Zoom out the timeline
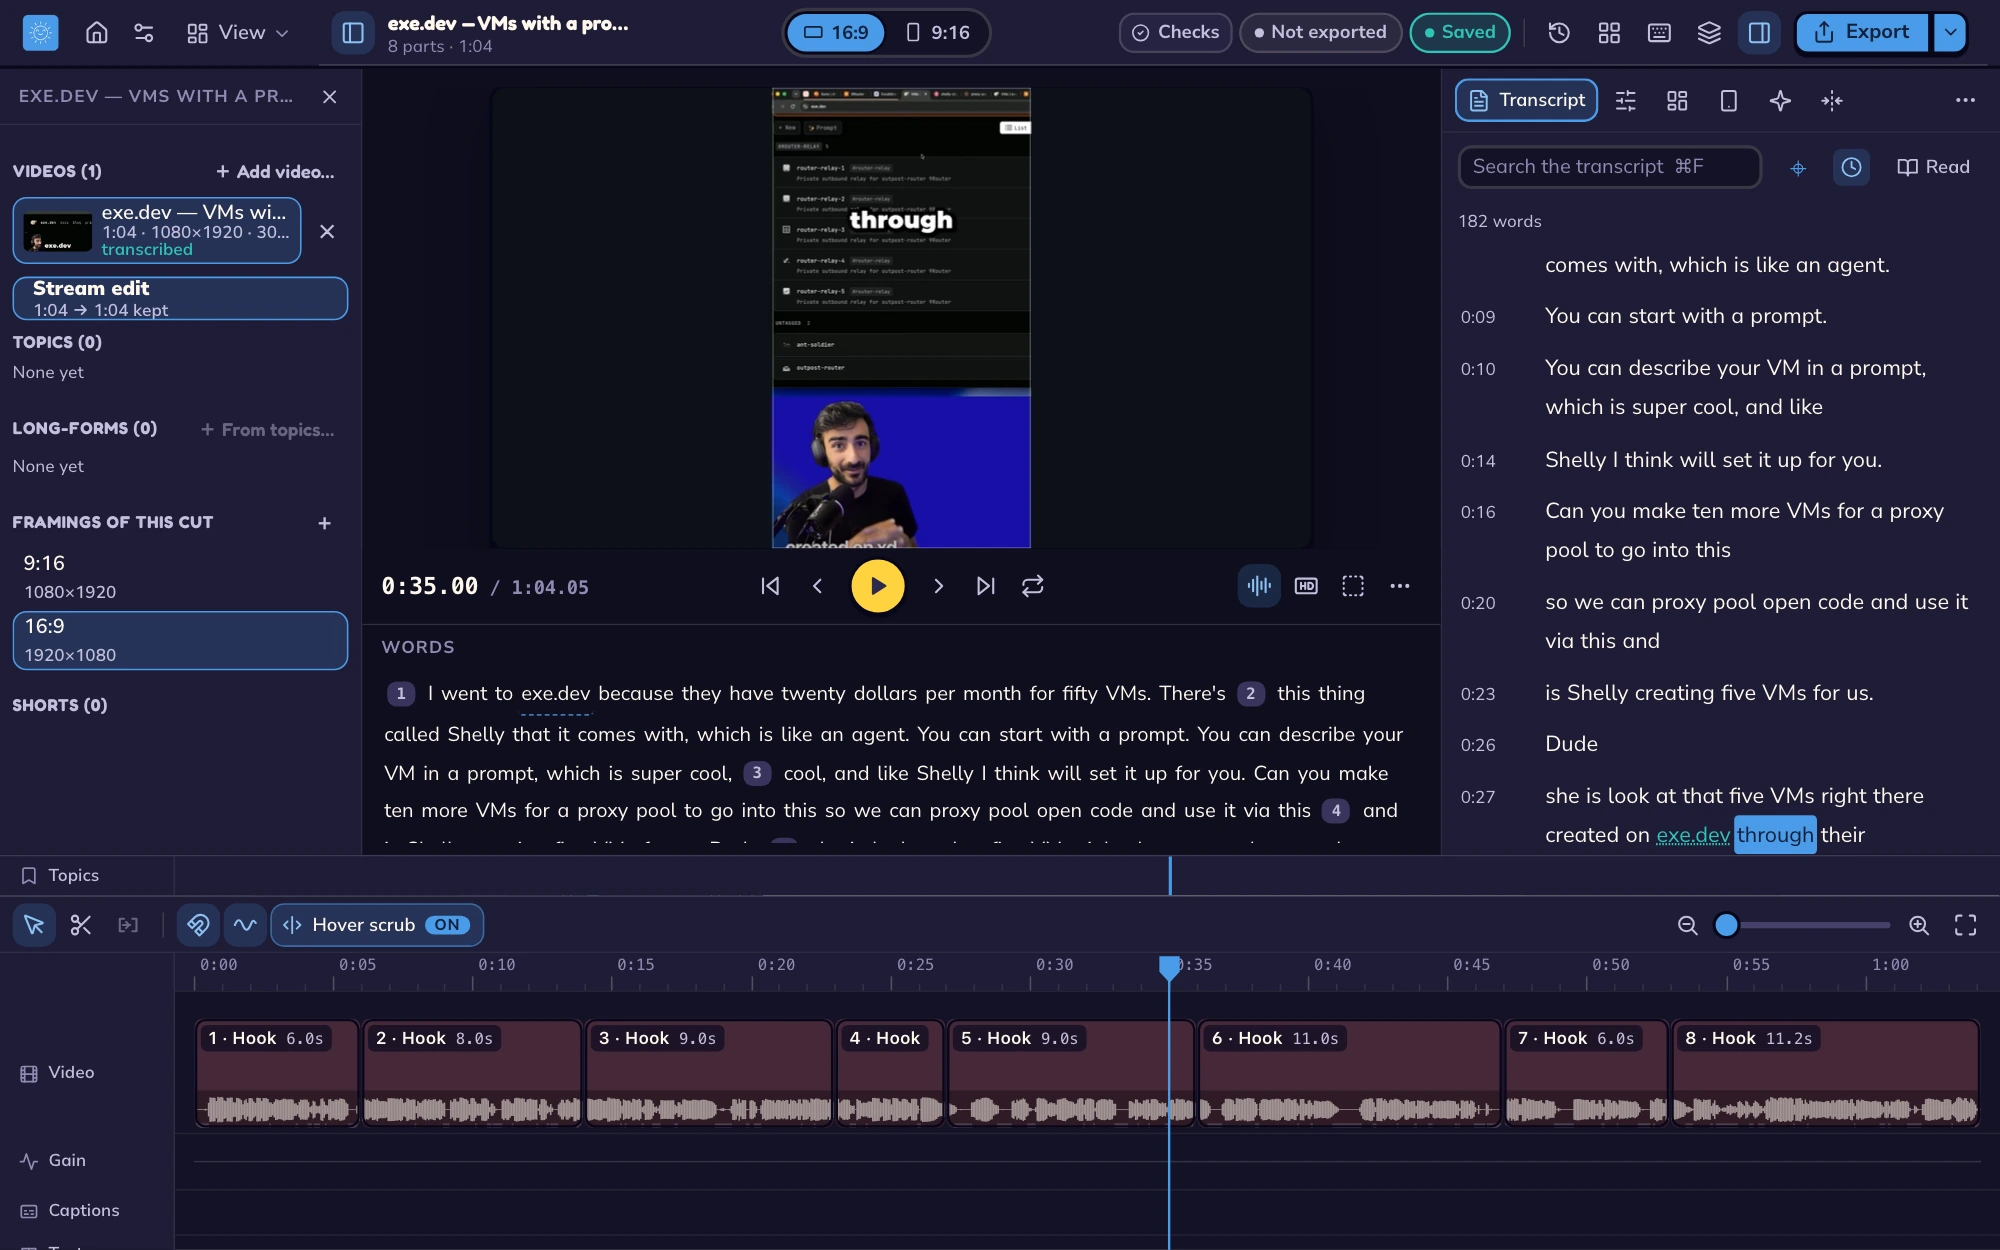The width and height of the screenshot is (2000, 1250). [x=1688, y=926]
